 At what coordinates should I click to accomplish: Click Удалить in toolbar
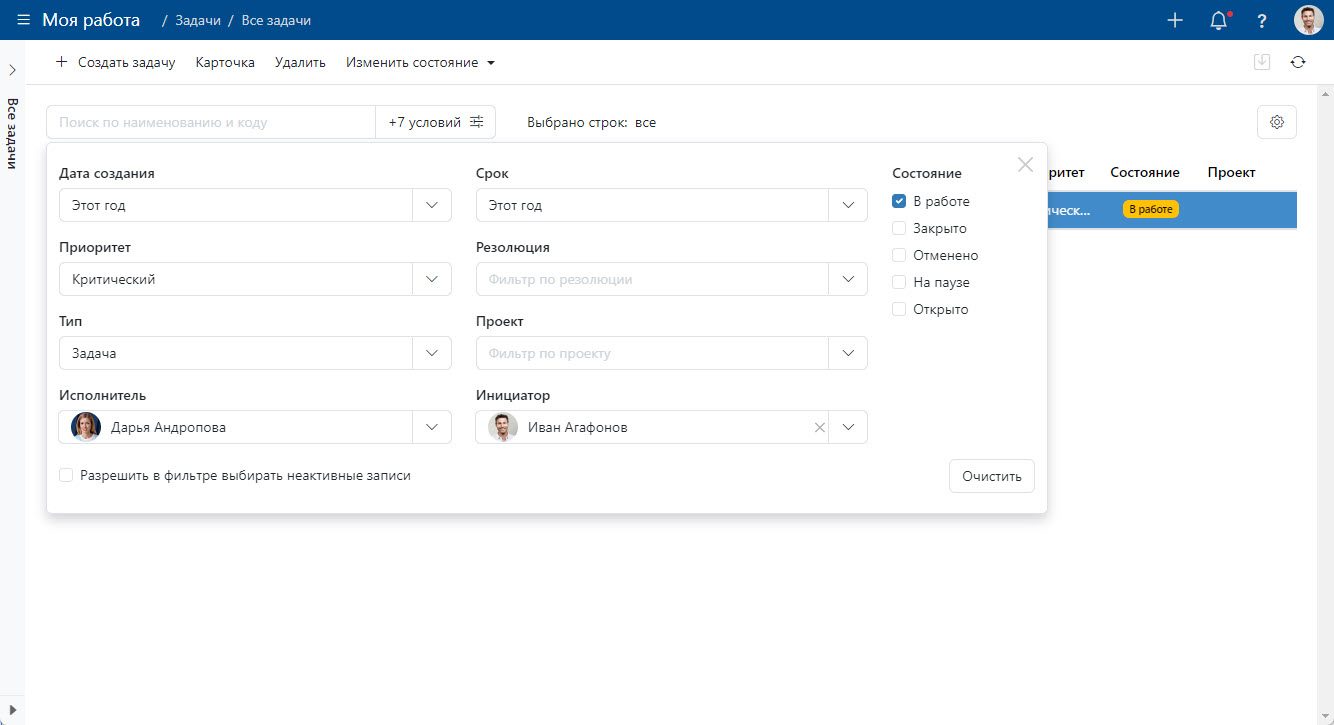click(x=300, y=62)
